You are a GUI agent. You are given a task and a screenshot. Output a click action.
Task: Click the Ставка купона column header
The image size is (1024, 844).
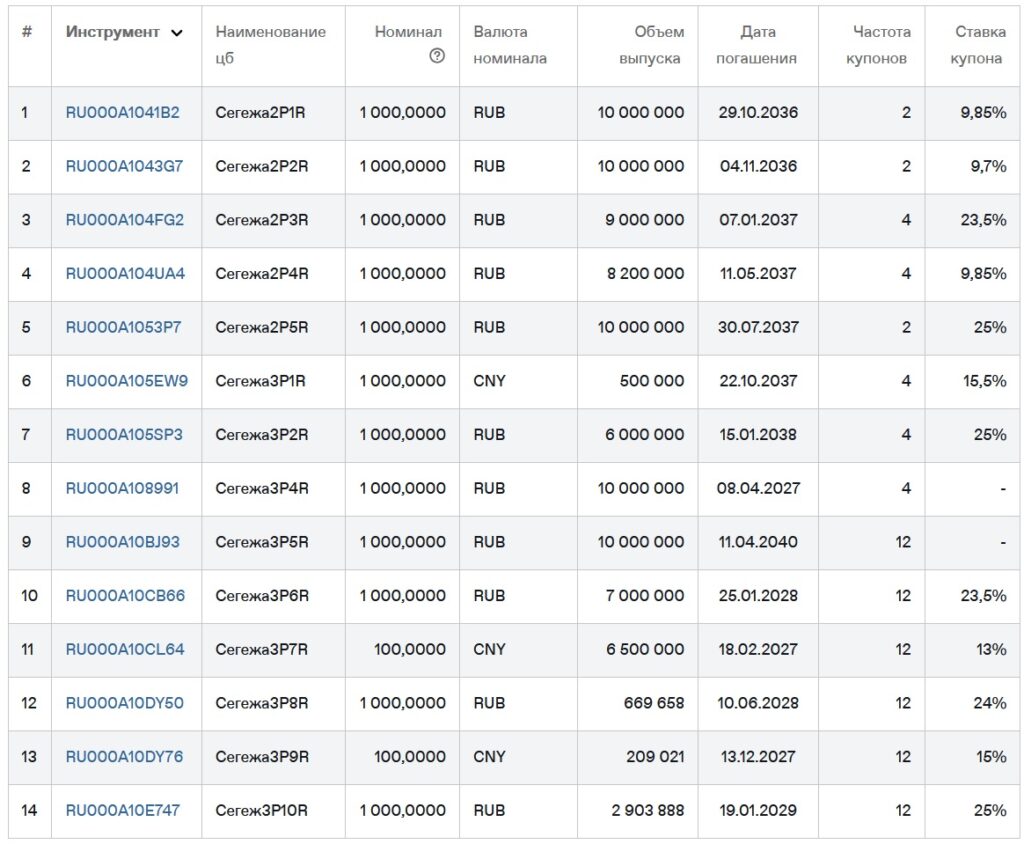pos(976,45)
